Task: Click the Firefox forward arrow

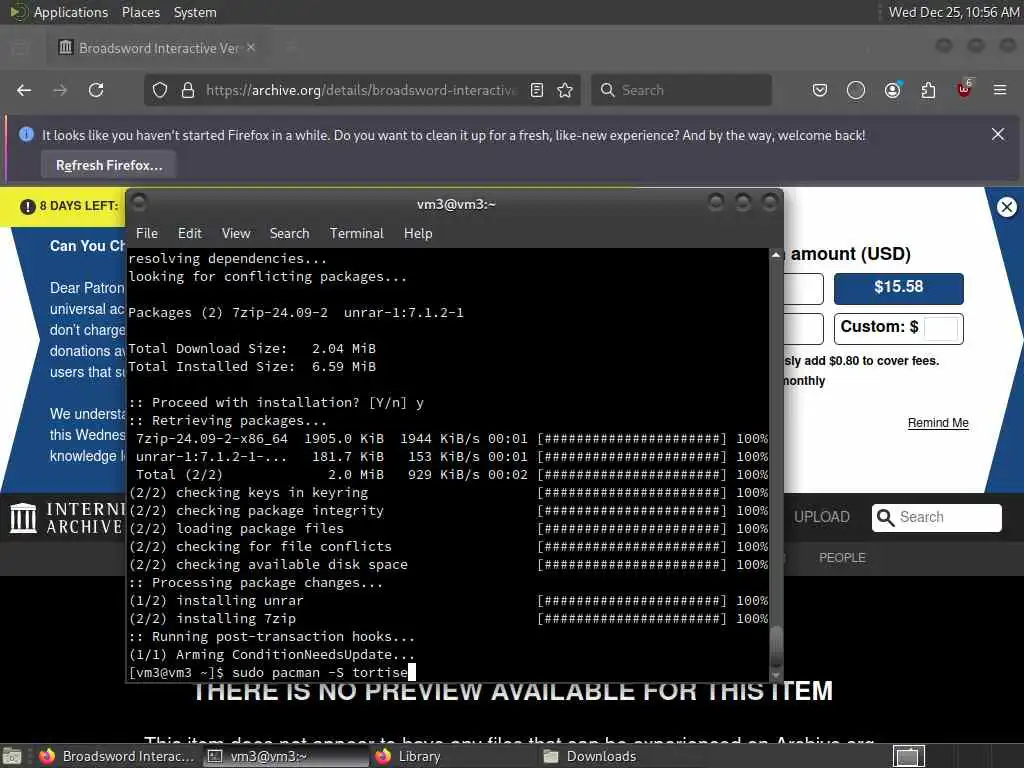Action: (x=60, y=90)
